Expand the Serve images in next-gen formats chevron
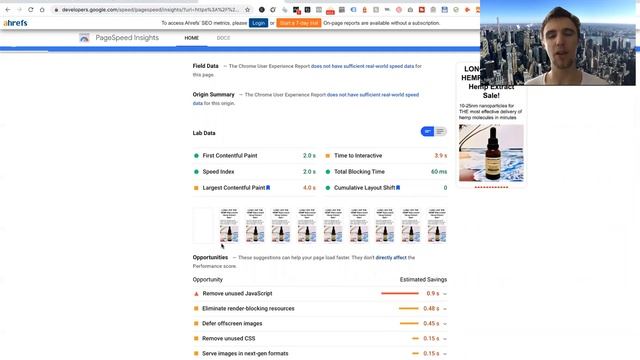The width and height of the screenshot is (640, 360). tap(445, 353)
